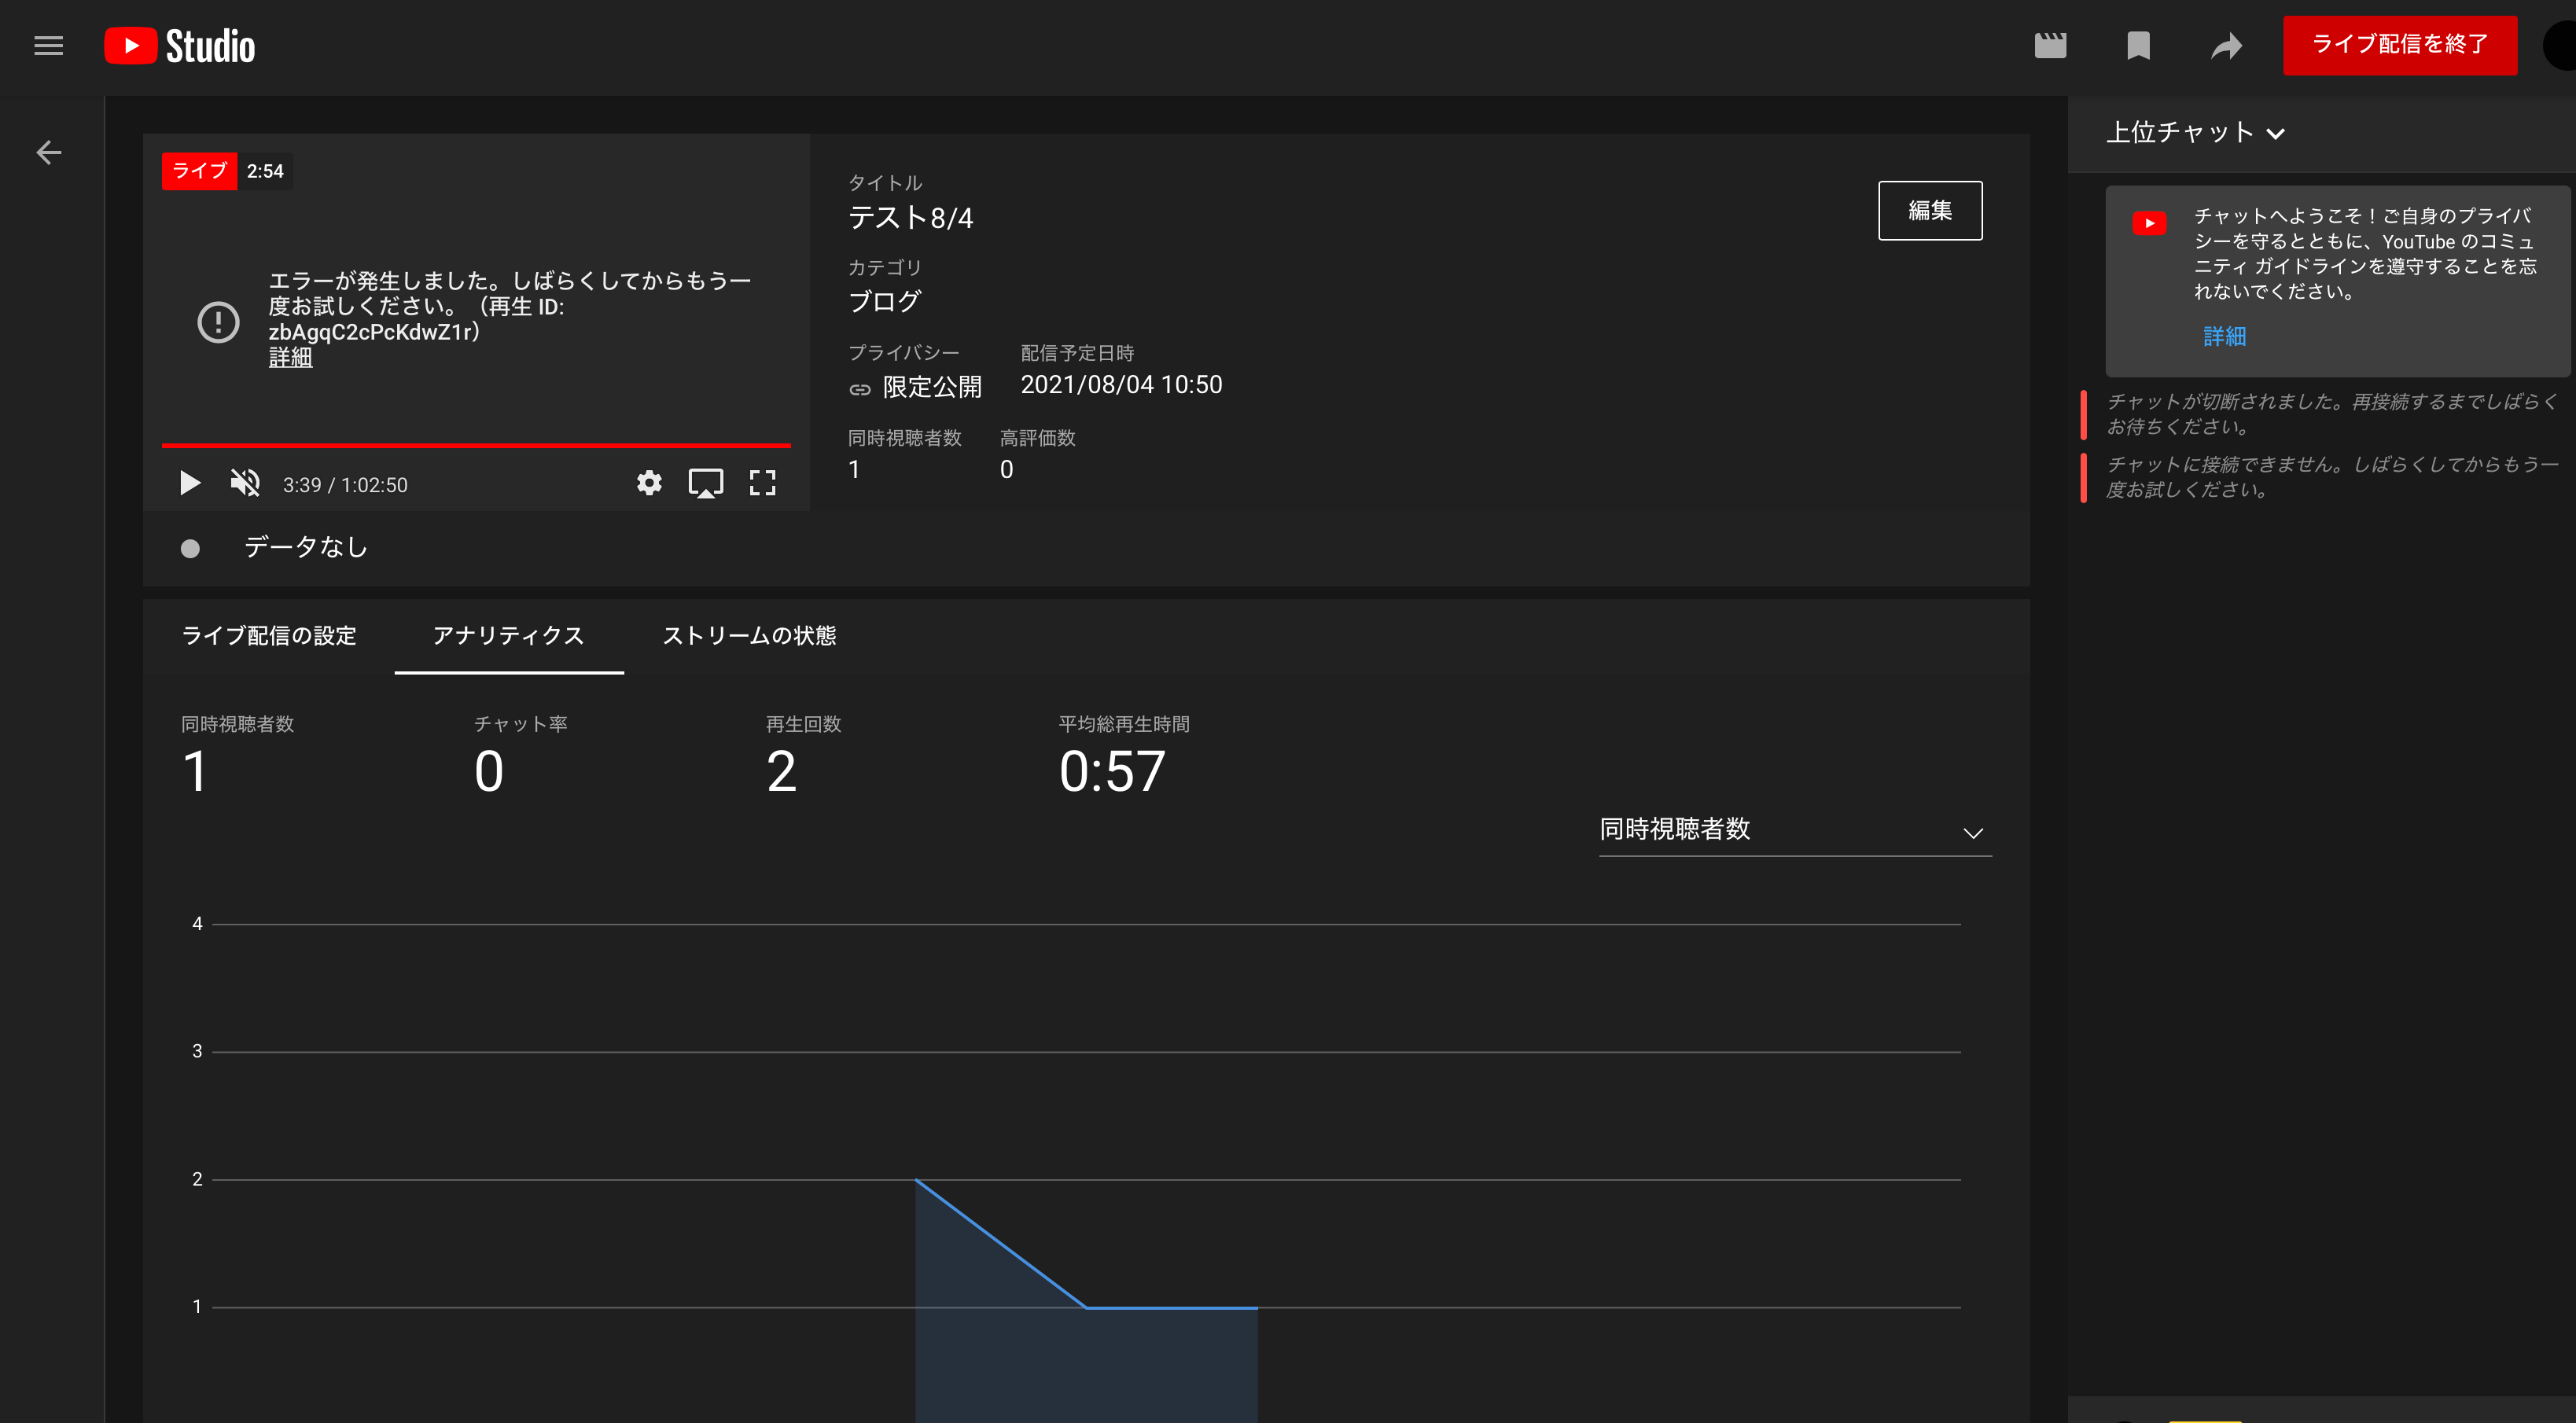Click the bookmark marker icon

[2138, 46]
